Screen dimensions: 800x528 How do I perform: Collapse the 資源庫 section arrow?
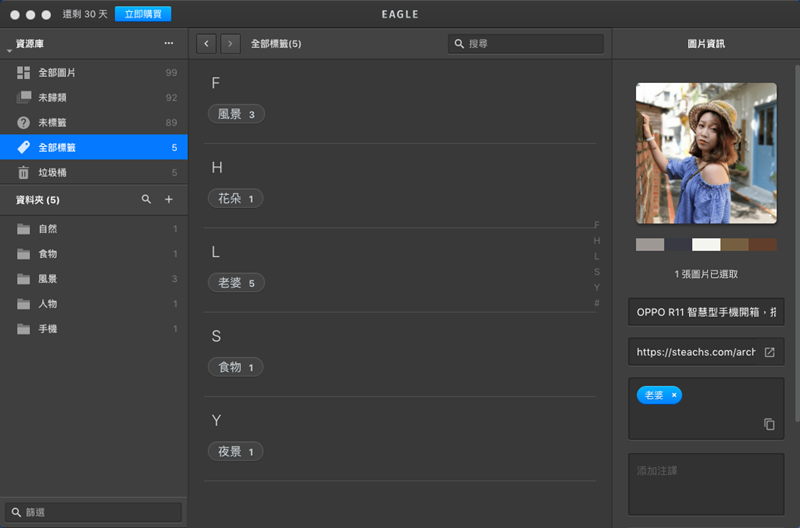pyautogui.click(x=8, y=46)
